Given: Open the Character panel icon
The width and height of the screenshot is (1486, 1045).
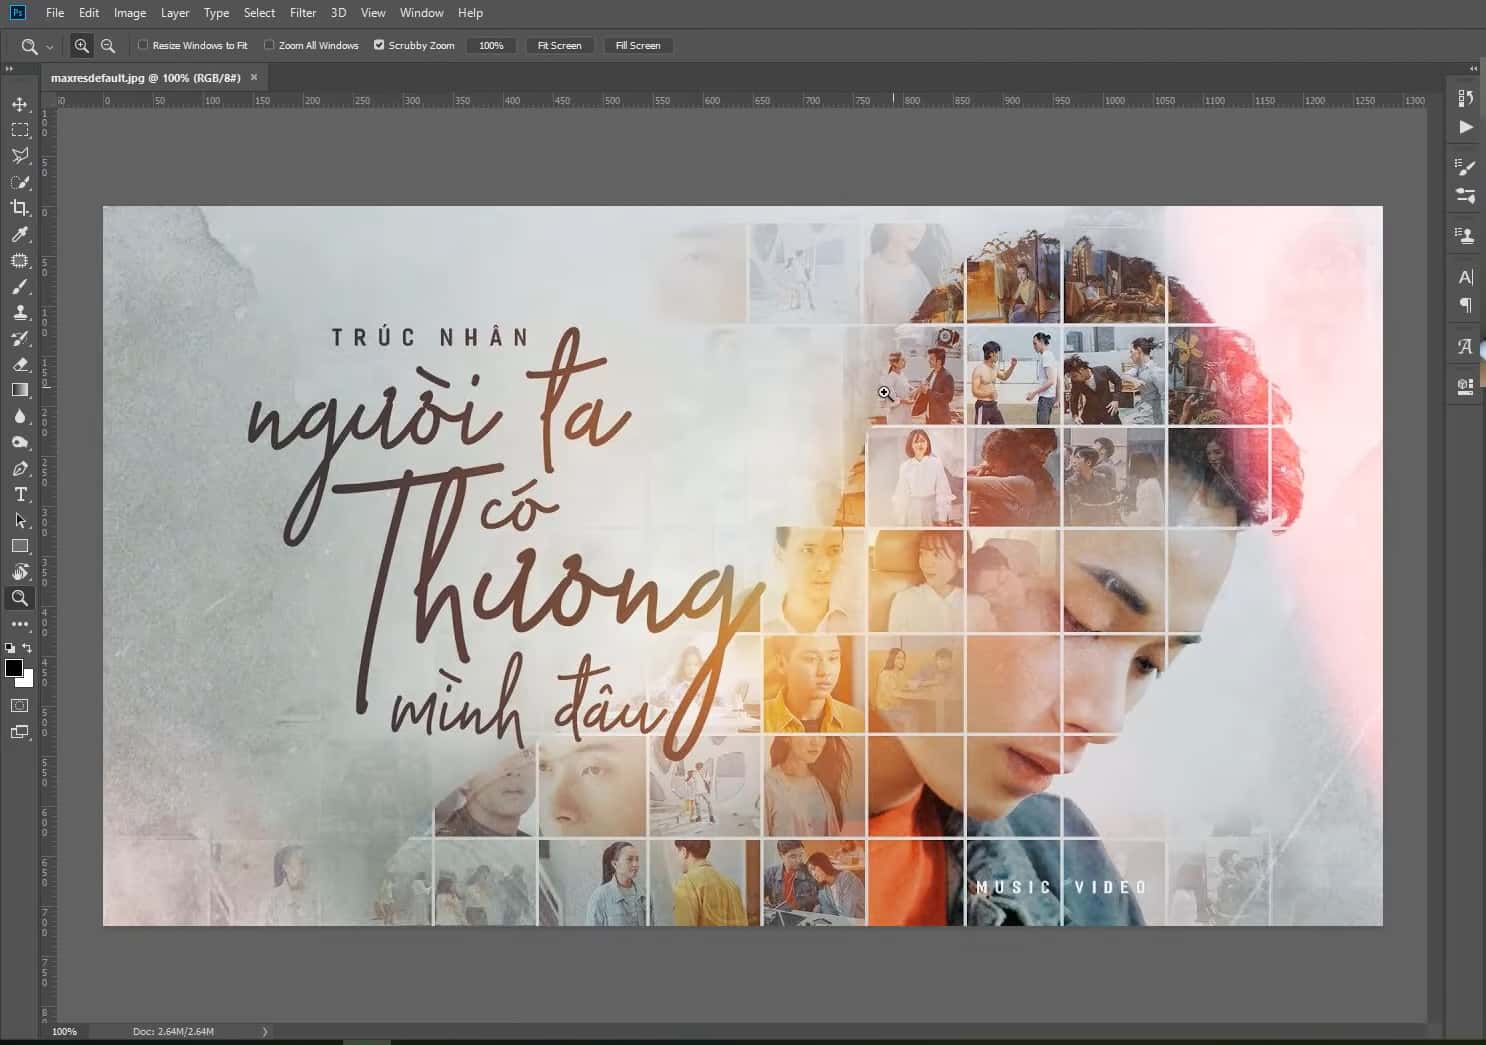Looking at the screenshot, I should [1465, 277].
